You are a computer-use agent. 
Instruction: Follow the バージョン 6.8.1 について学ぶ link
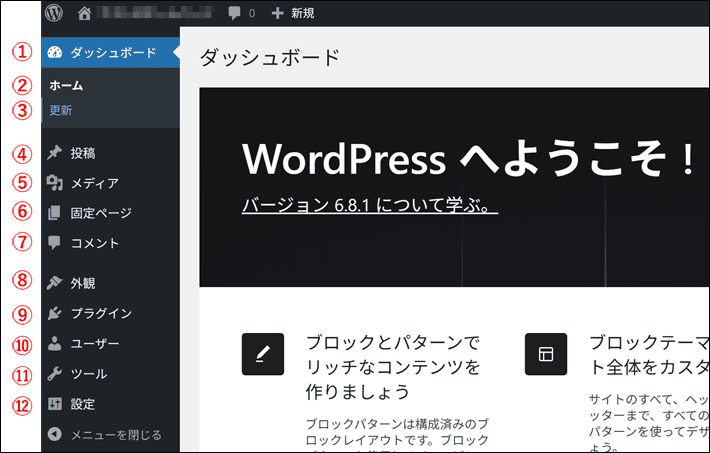point(369,206)
